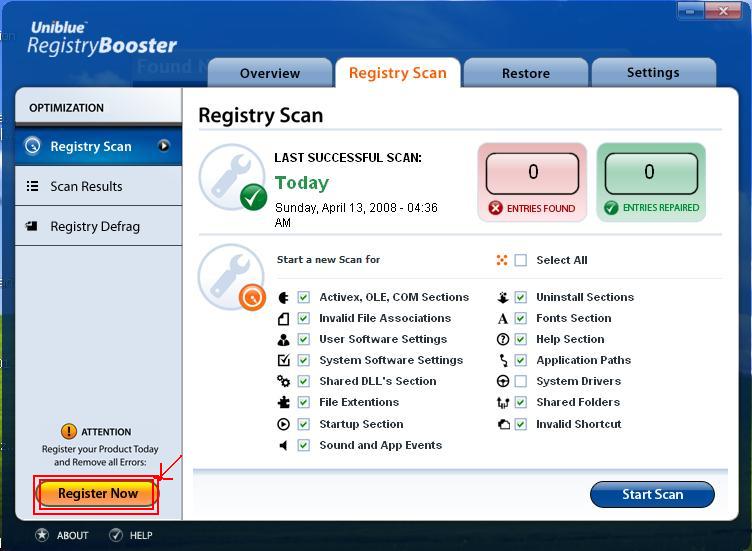Image resolution: width=752 pixels, height=551 pixels.
Task: Click the green Entries Repaired check icon
Action: pyautogui.click(x=611, y=208)
